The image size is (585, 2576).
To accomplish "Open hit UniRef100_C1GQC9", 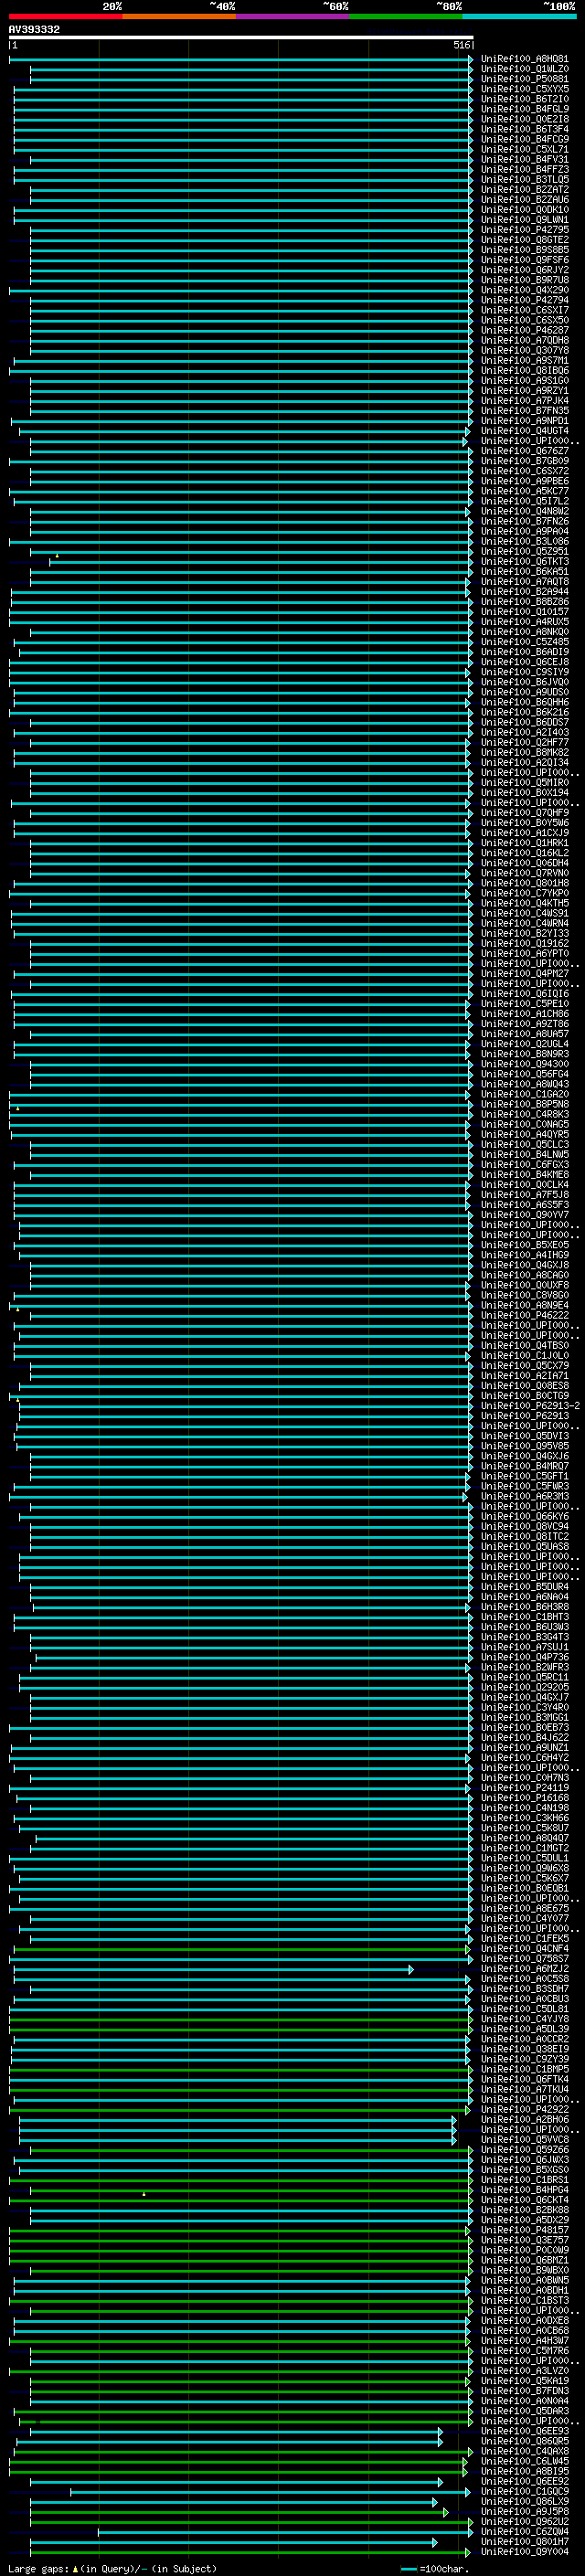I will click(524, 2491).
